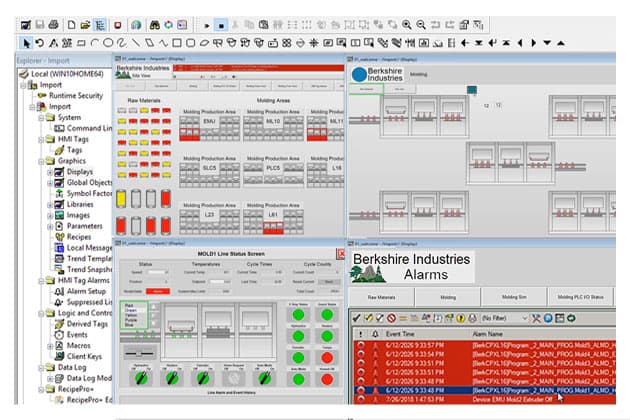Expand the Displays folder in Graphics
Image resolution: width=630 pixels, height=420 pixels.
50,171
